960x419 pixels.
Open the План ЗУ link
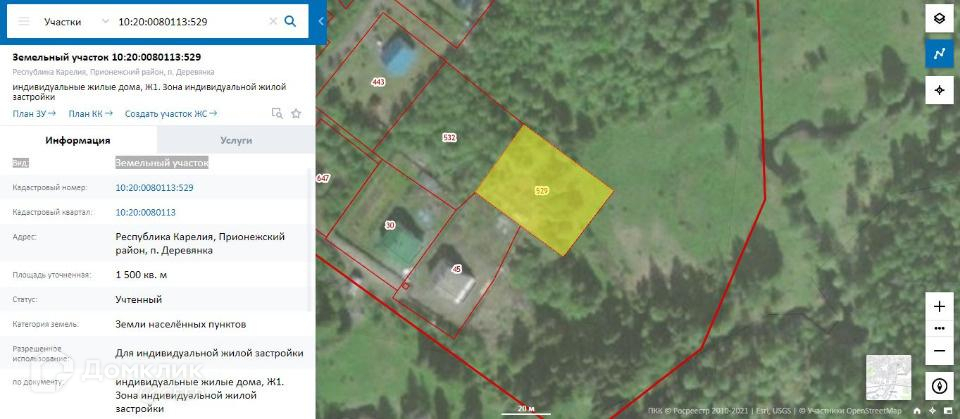click(34, 113)
